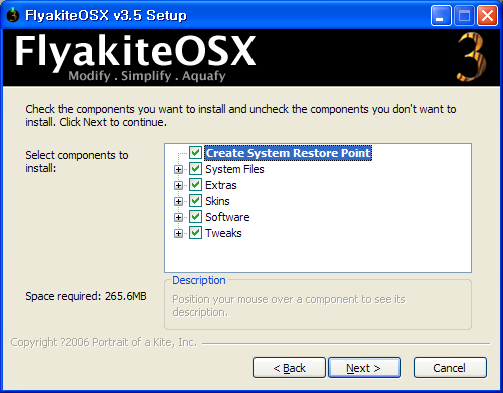Minimize the setup window
This screenshot has width=503, height=393.
[x=441, y=15]
